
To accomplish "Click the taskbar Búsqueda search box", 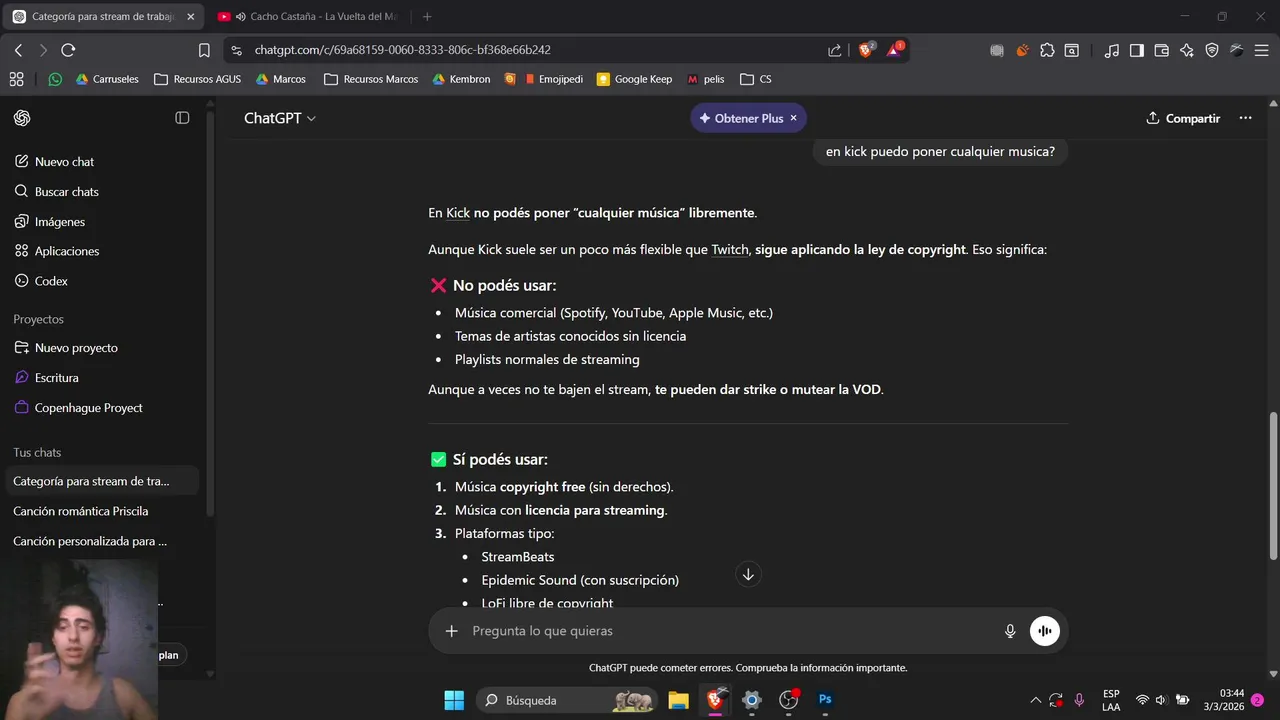I will tap(568, 700).
